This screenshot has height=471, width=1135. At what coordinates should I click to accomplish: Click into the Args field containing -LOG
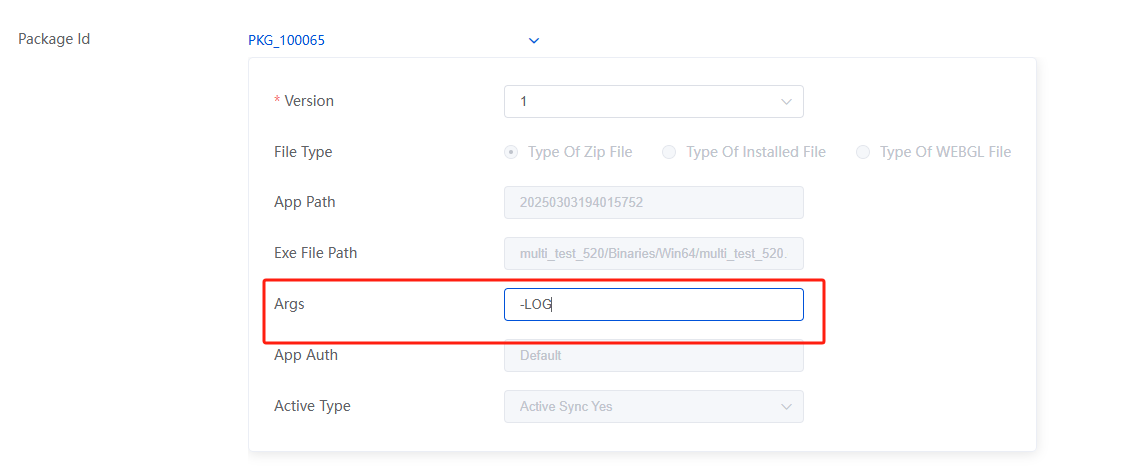[654, 305]
